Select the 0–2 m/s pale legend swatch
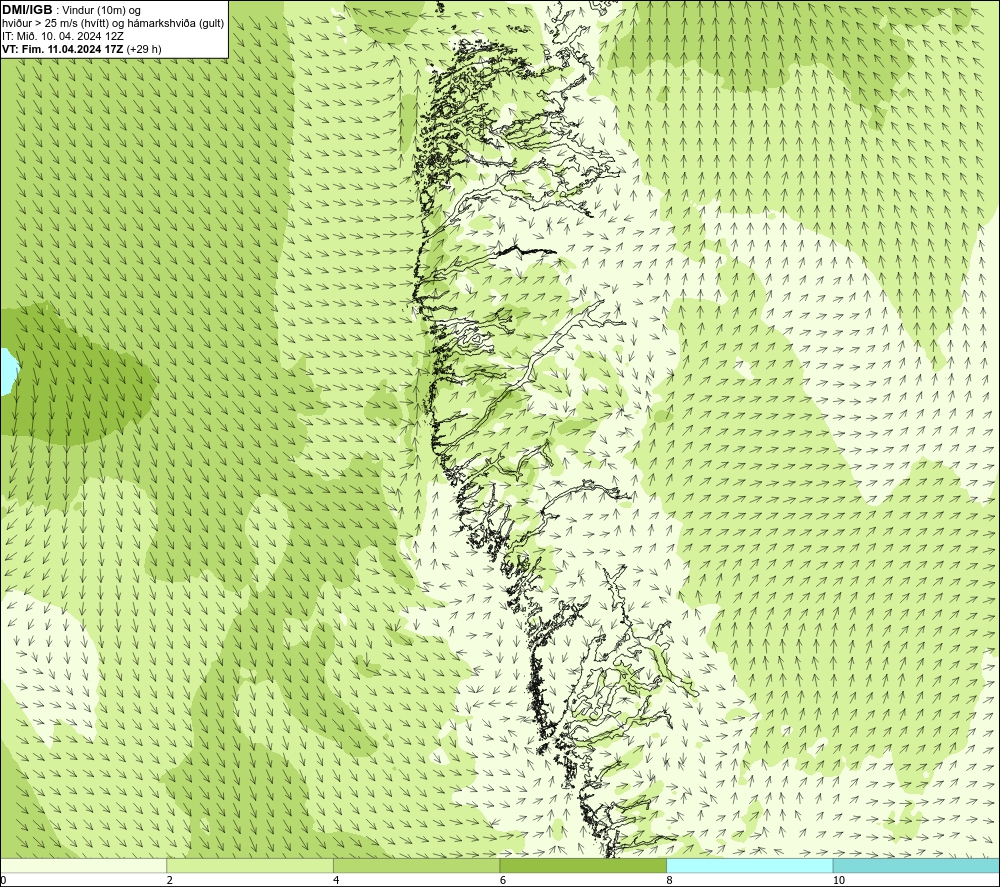Screen dimensions: 1000x887 pos(84,865)
